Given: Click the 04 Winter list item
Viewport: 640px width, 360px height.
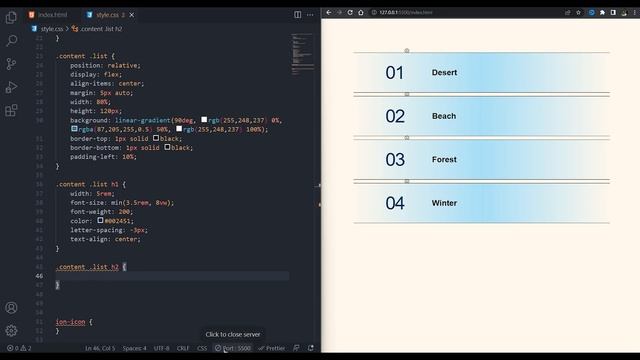Looking at the screenshot, I should pyautogui.click(x=482, y=203).
